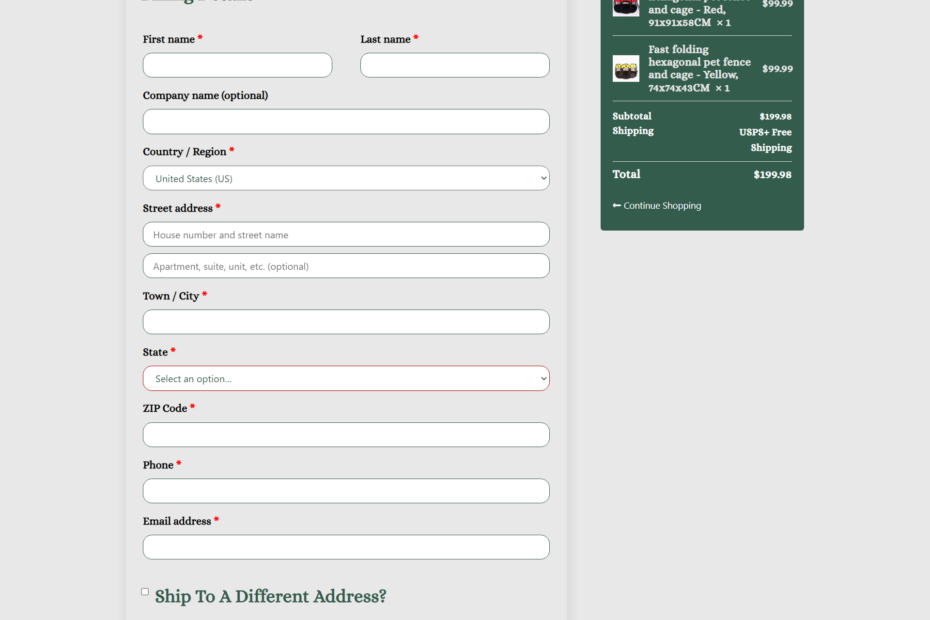This screenshot has height=620, width=930.
Task: Select the Company name optional field
Action: [346, 122]
